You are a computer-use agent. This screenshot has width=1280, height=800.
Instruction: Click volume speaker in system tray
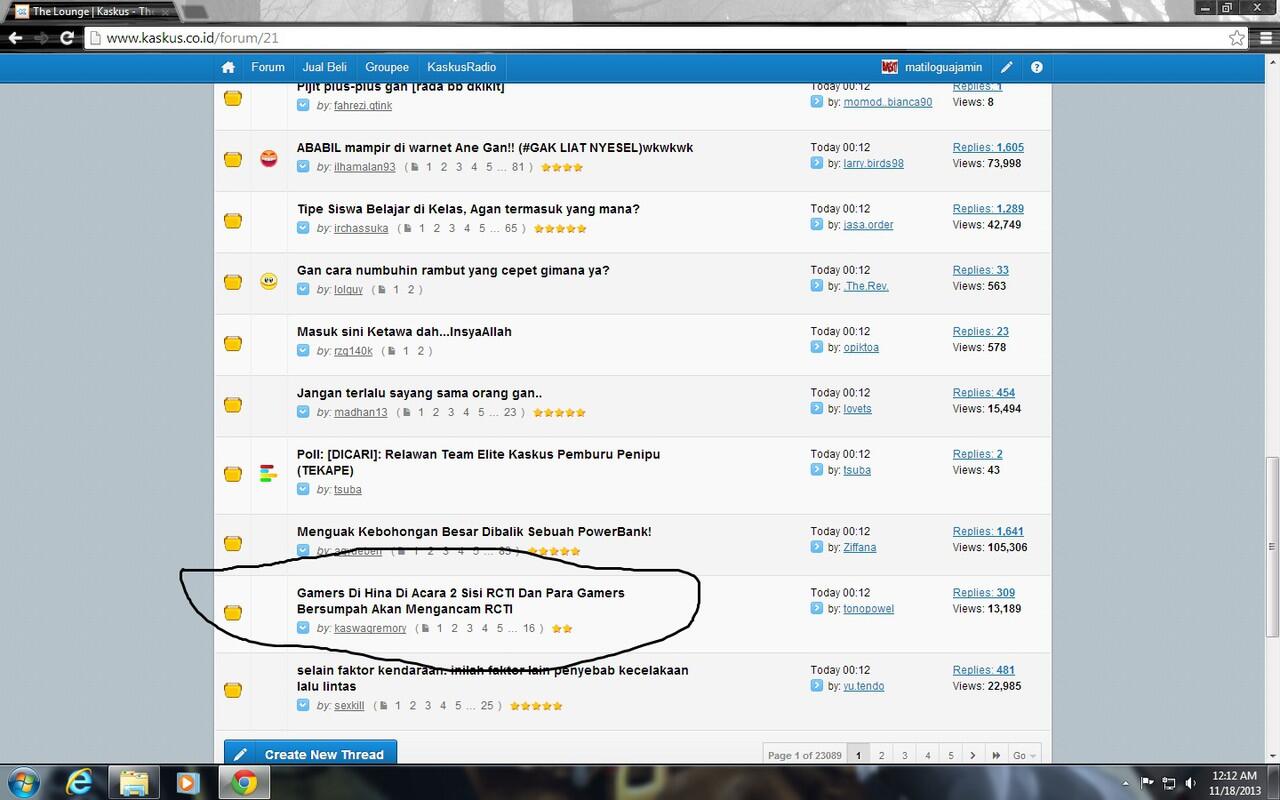(x=1191, y=783)
